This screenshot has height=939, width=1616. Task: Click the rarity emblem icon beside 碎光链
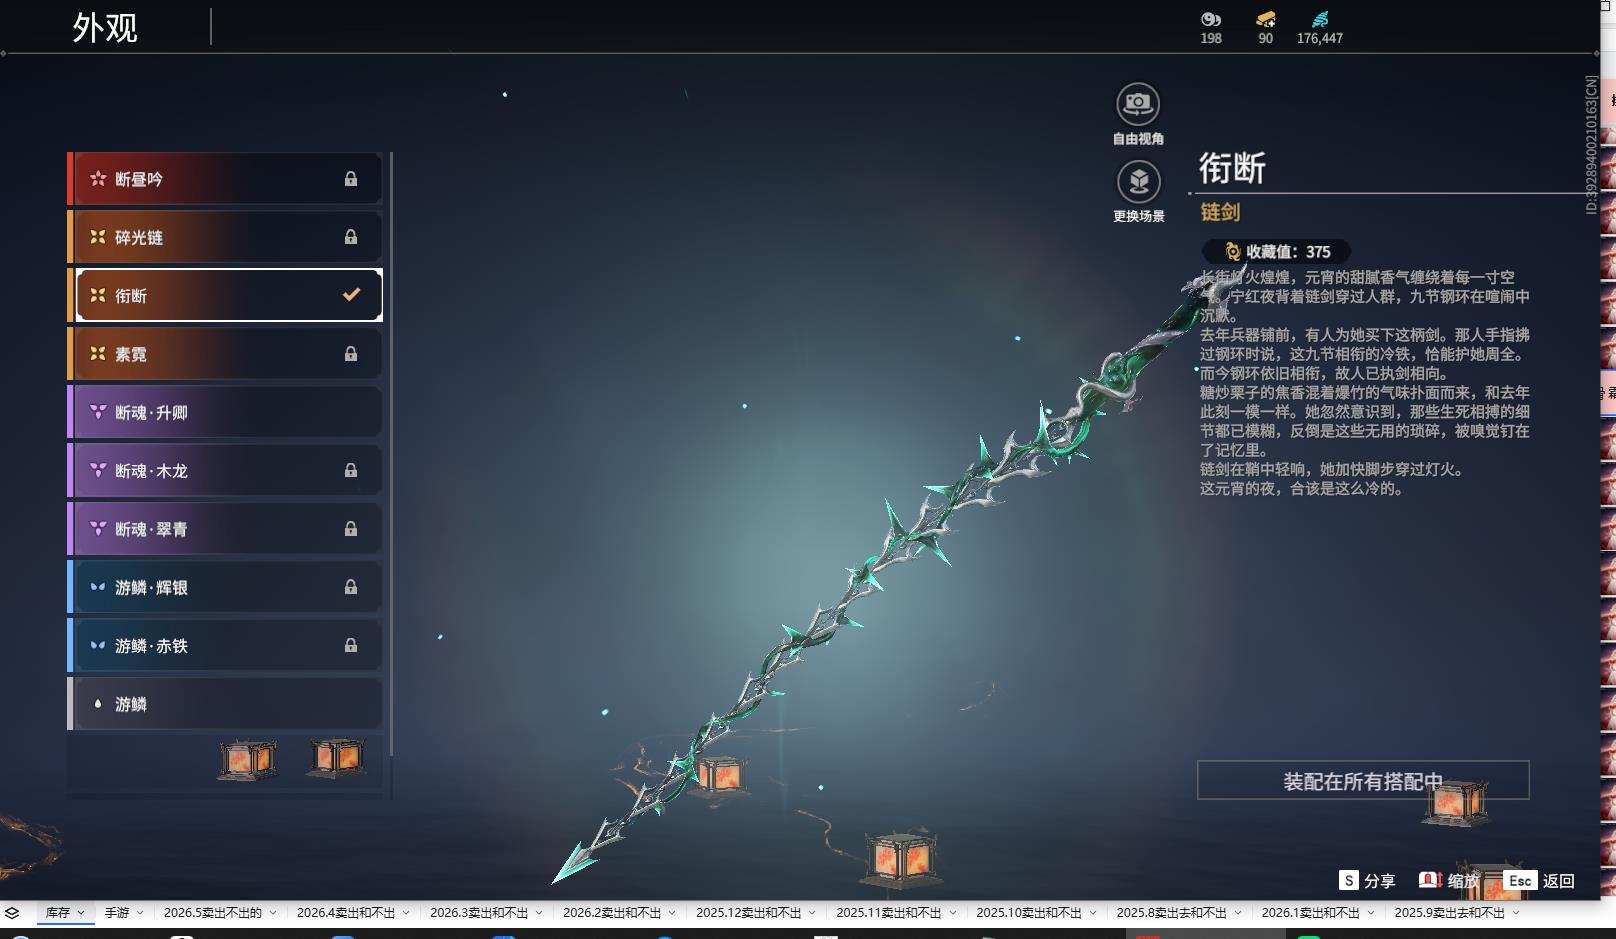98,237
